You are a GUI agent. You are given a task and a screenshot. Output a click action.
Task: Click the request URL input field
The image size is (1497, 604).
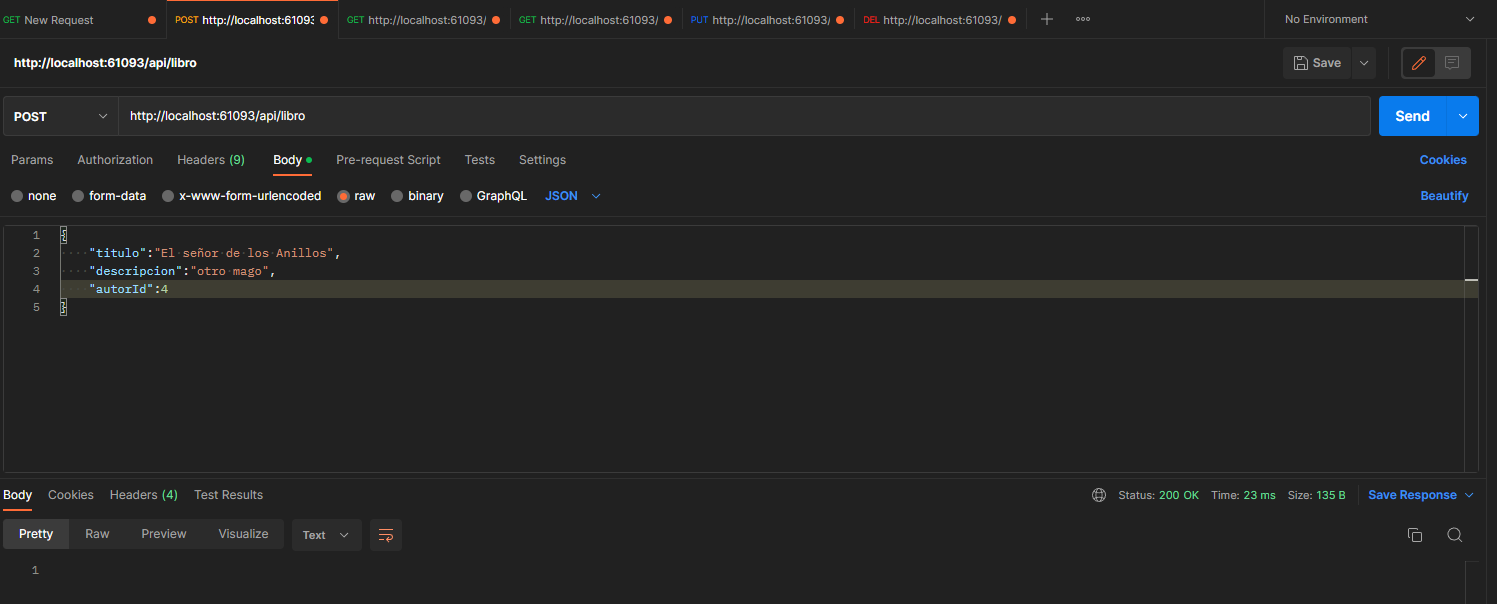tap(744, 116)
